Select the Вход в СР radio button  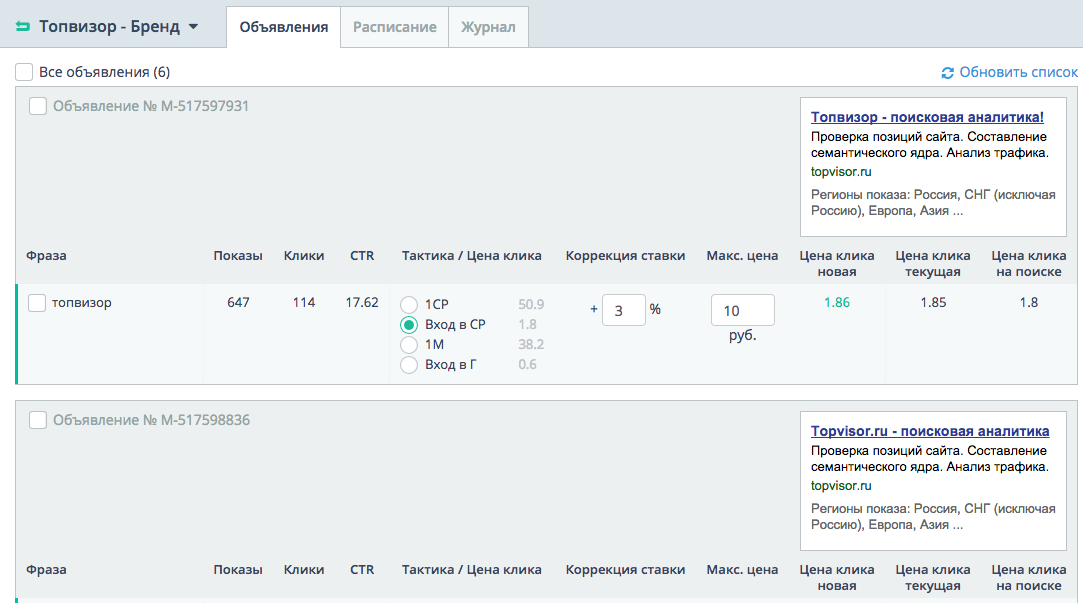(409, 325)
